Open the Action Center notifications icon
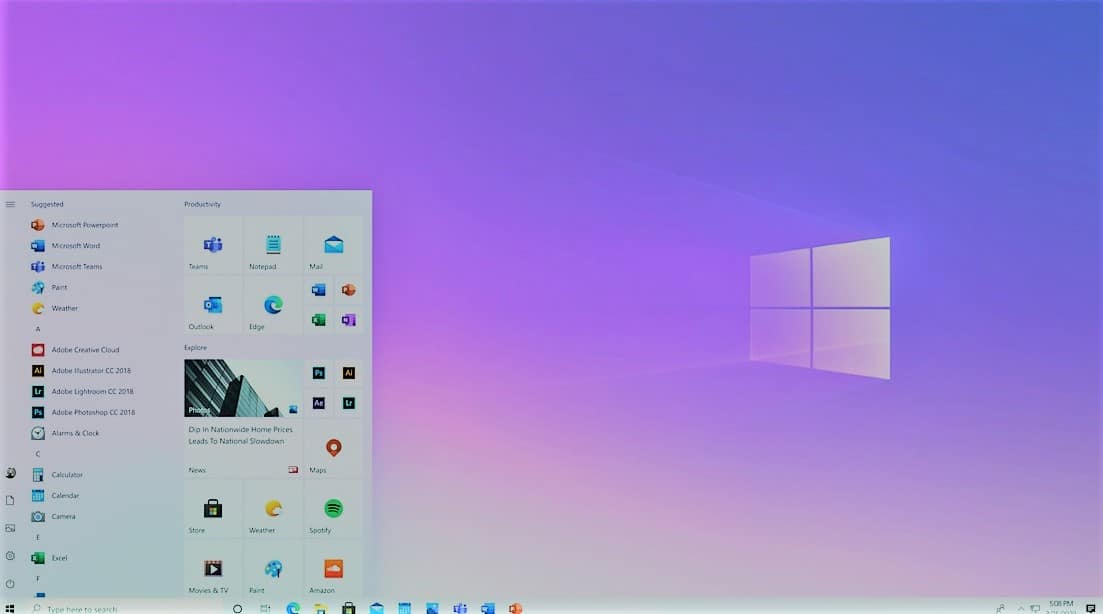The image size is (1103, 614). click(x=1090, y=608)
